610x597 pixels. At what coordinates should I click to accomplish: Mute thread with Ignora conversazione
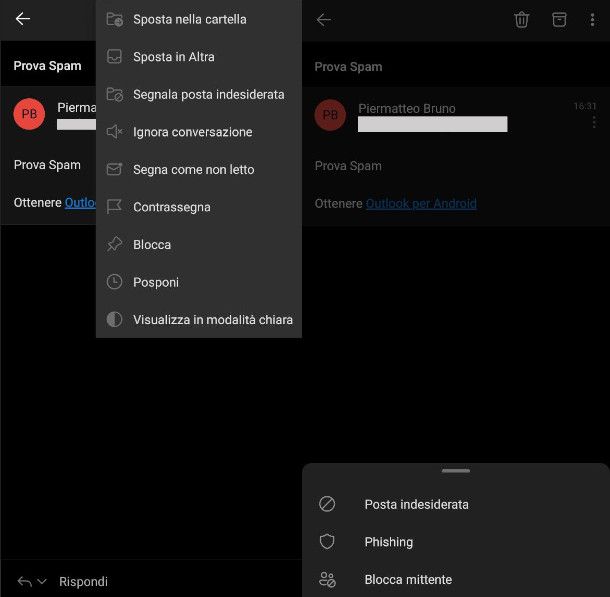tap(192, 132)
